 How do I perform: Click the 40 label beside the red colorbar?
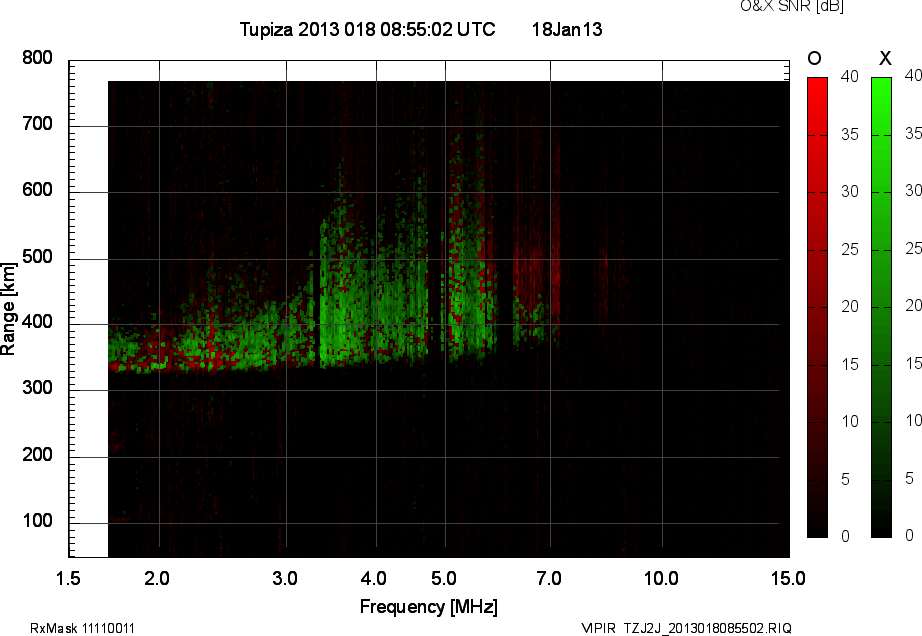850,76
